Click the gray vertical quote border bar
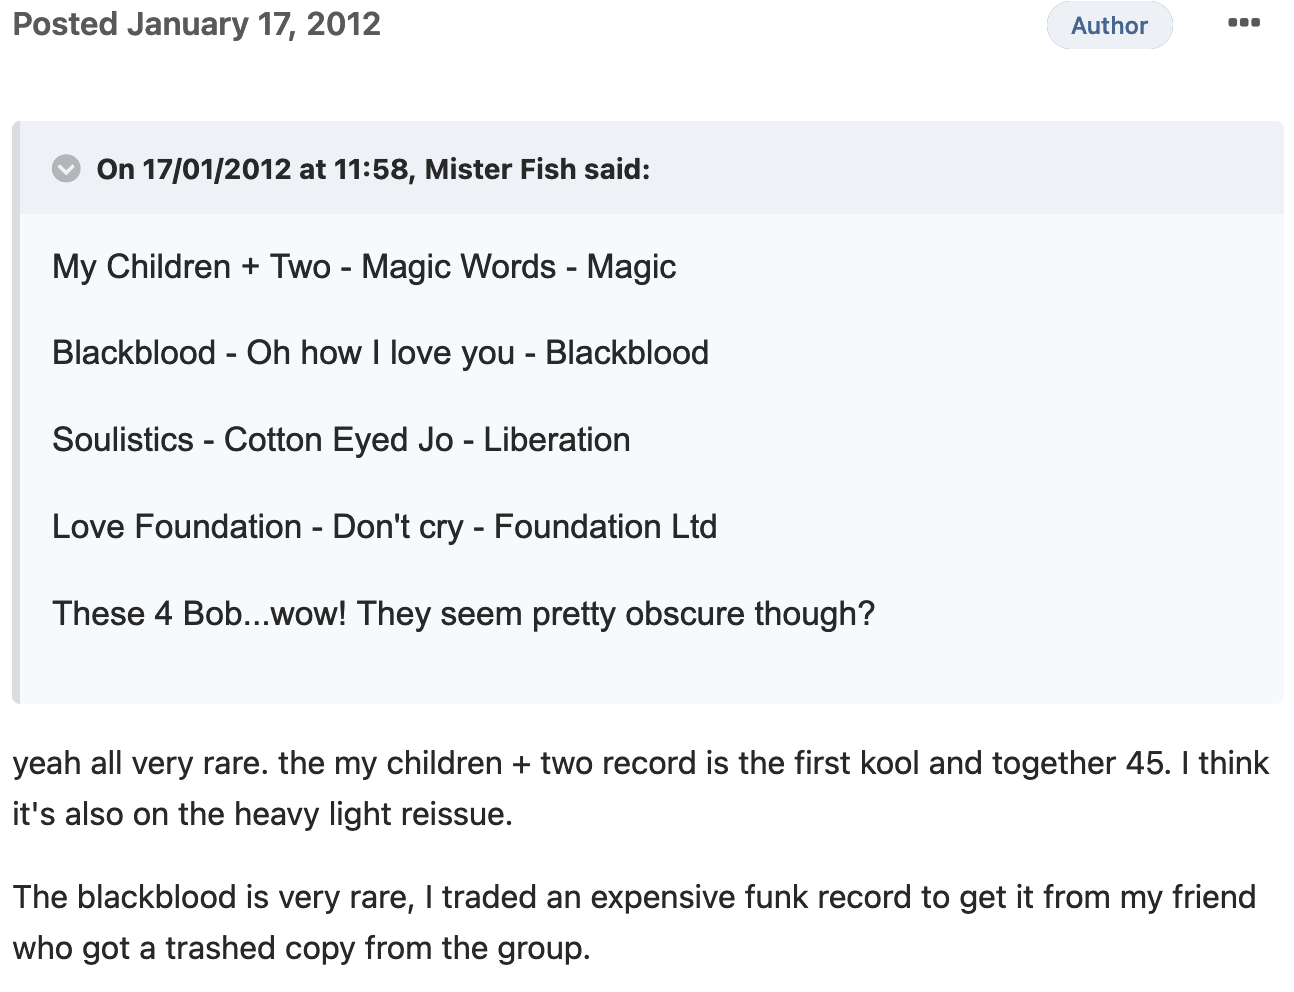Viewport: 1294px width, 992px height. pyautogui.click(x=16, y=412)
